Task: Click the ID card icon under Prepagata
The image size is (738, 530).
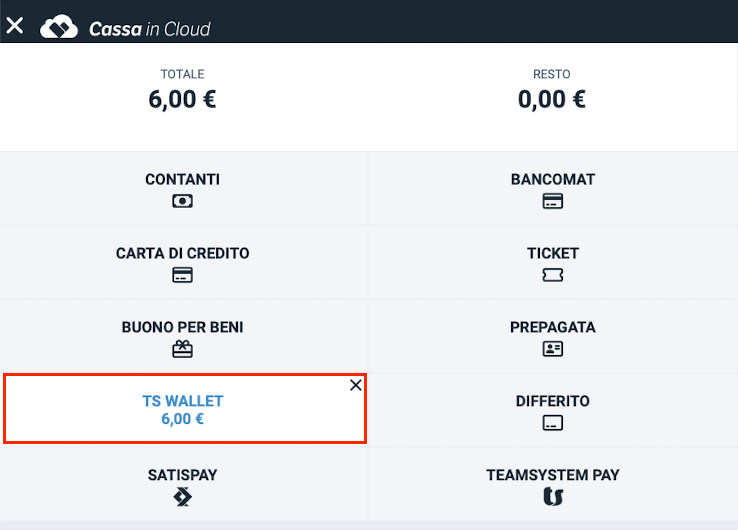Action: [x=552, y=349]
